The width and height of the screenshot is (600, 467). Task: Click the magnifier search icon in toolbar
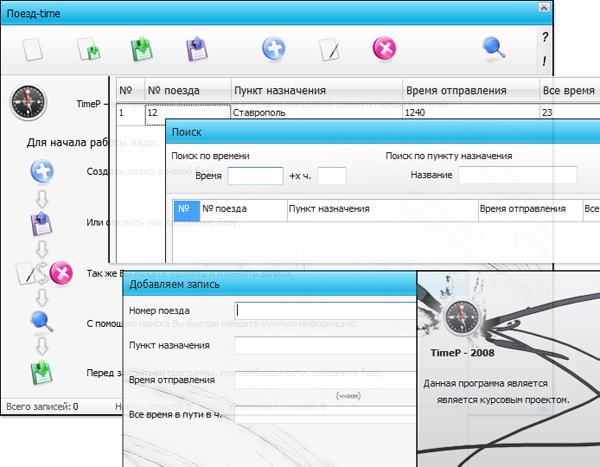coord(494,49)
